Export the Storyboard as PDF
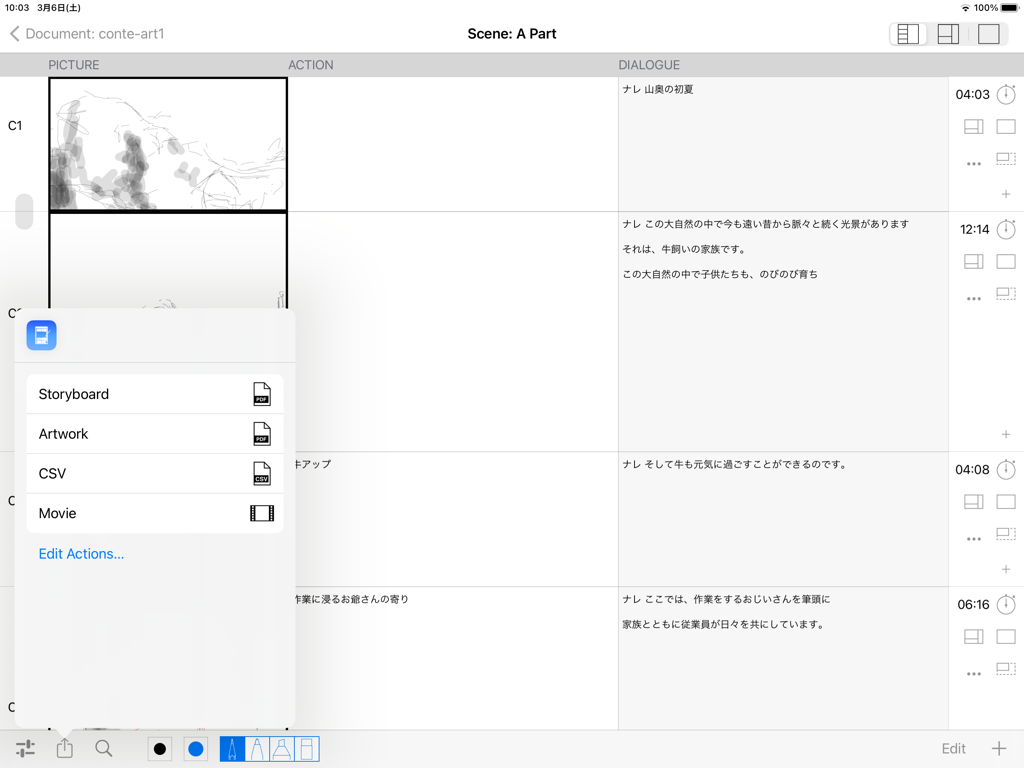This screenshot has width=1024, height=768. 155,394
